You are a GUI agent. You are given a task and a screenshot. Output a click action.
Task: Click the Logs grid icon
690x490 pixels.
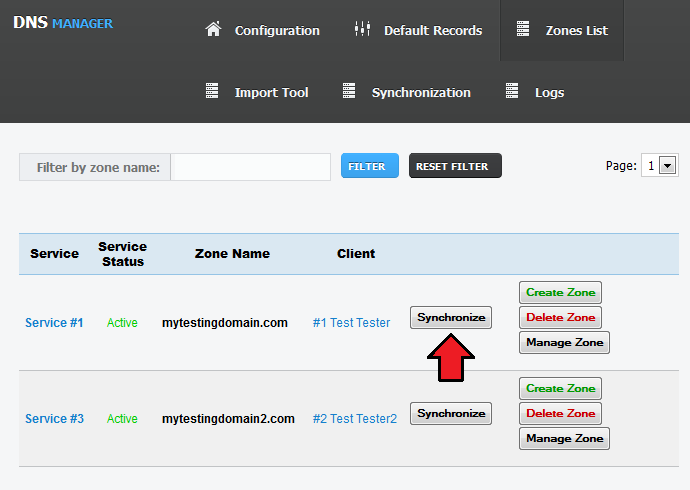tap(513, 91)
